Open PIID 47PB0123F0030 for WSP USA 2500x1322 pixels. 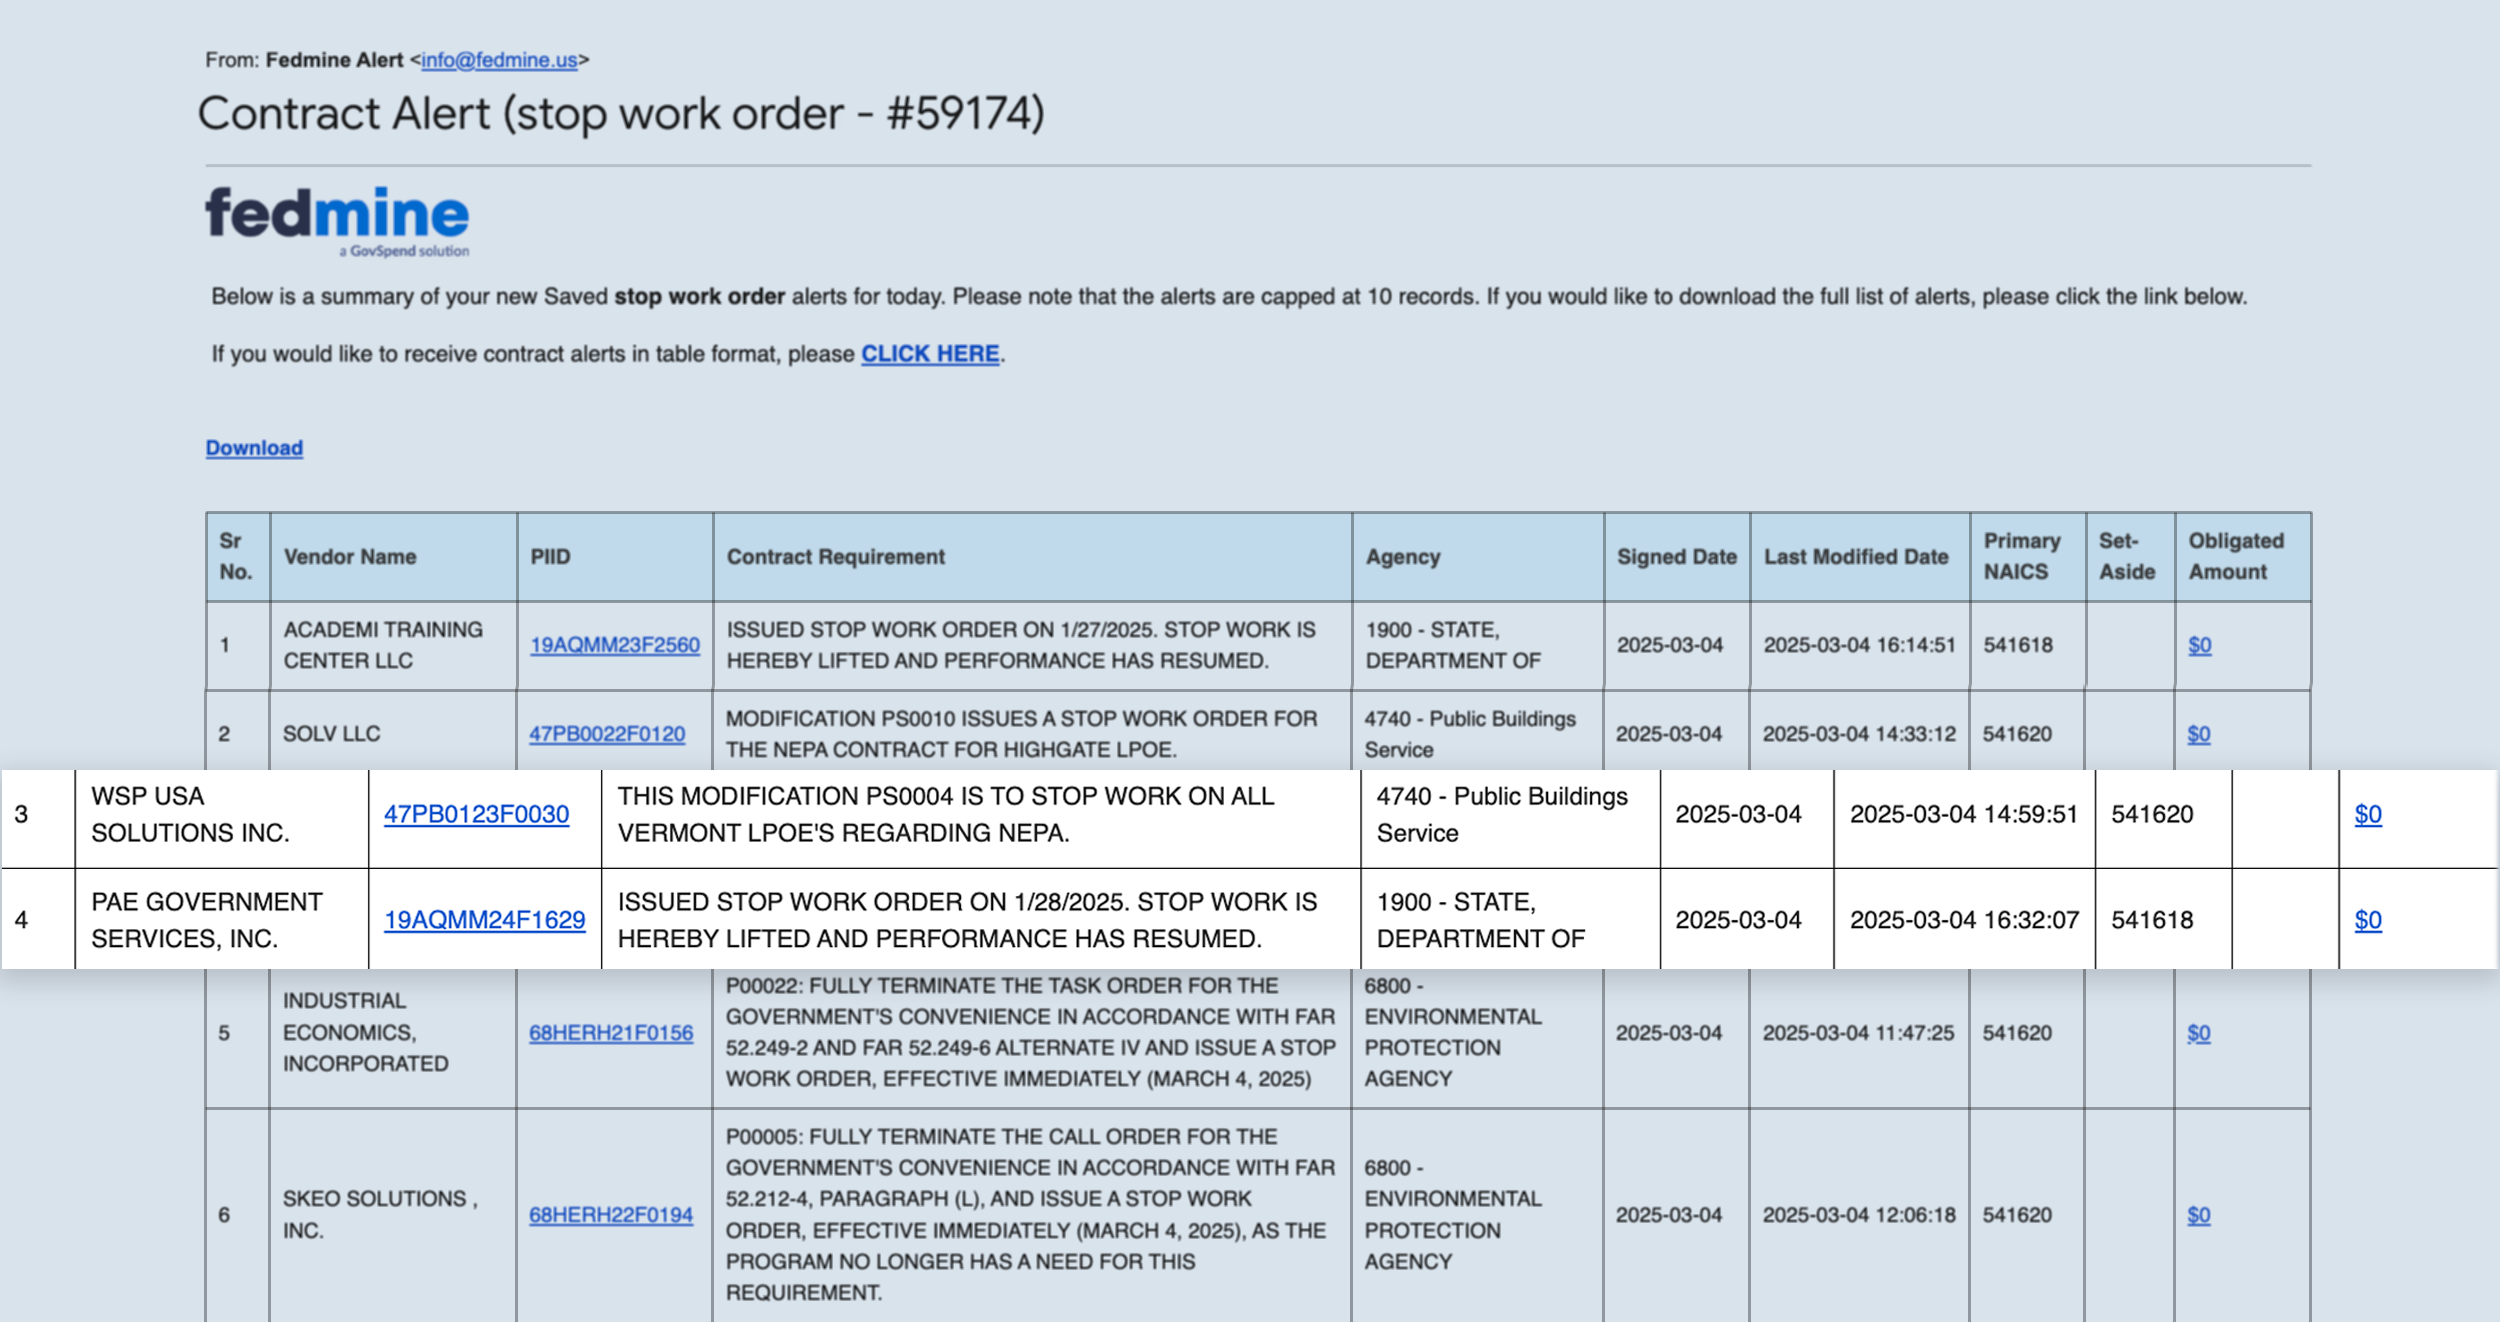coord(476,814)
